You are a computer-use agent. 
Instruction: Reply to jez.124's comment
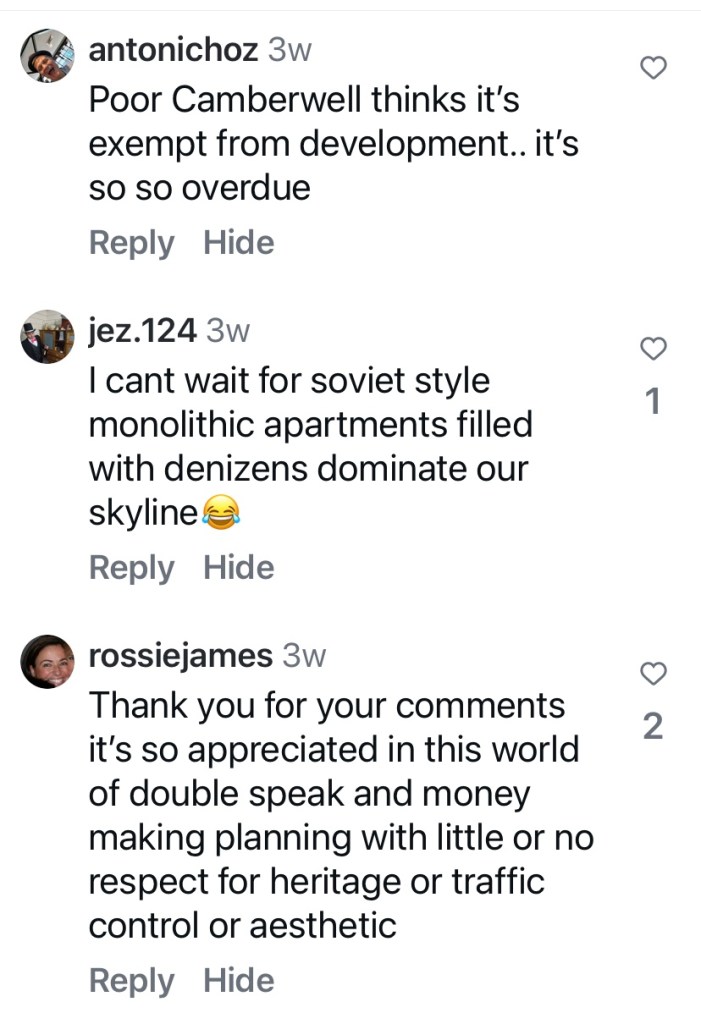131,568
